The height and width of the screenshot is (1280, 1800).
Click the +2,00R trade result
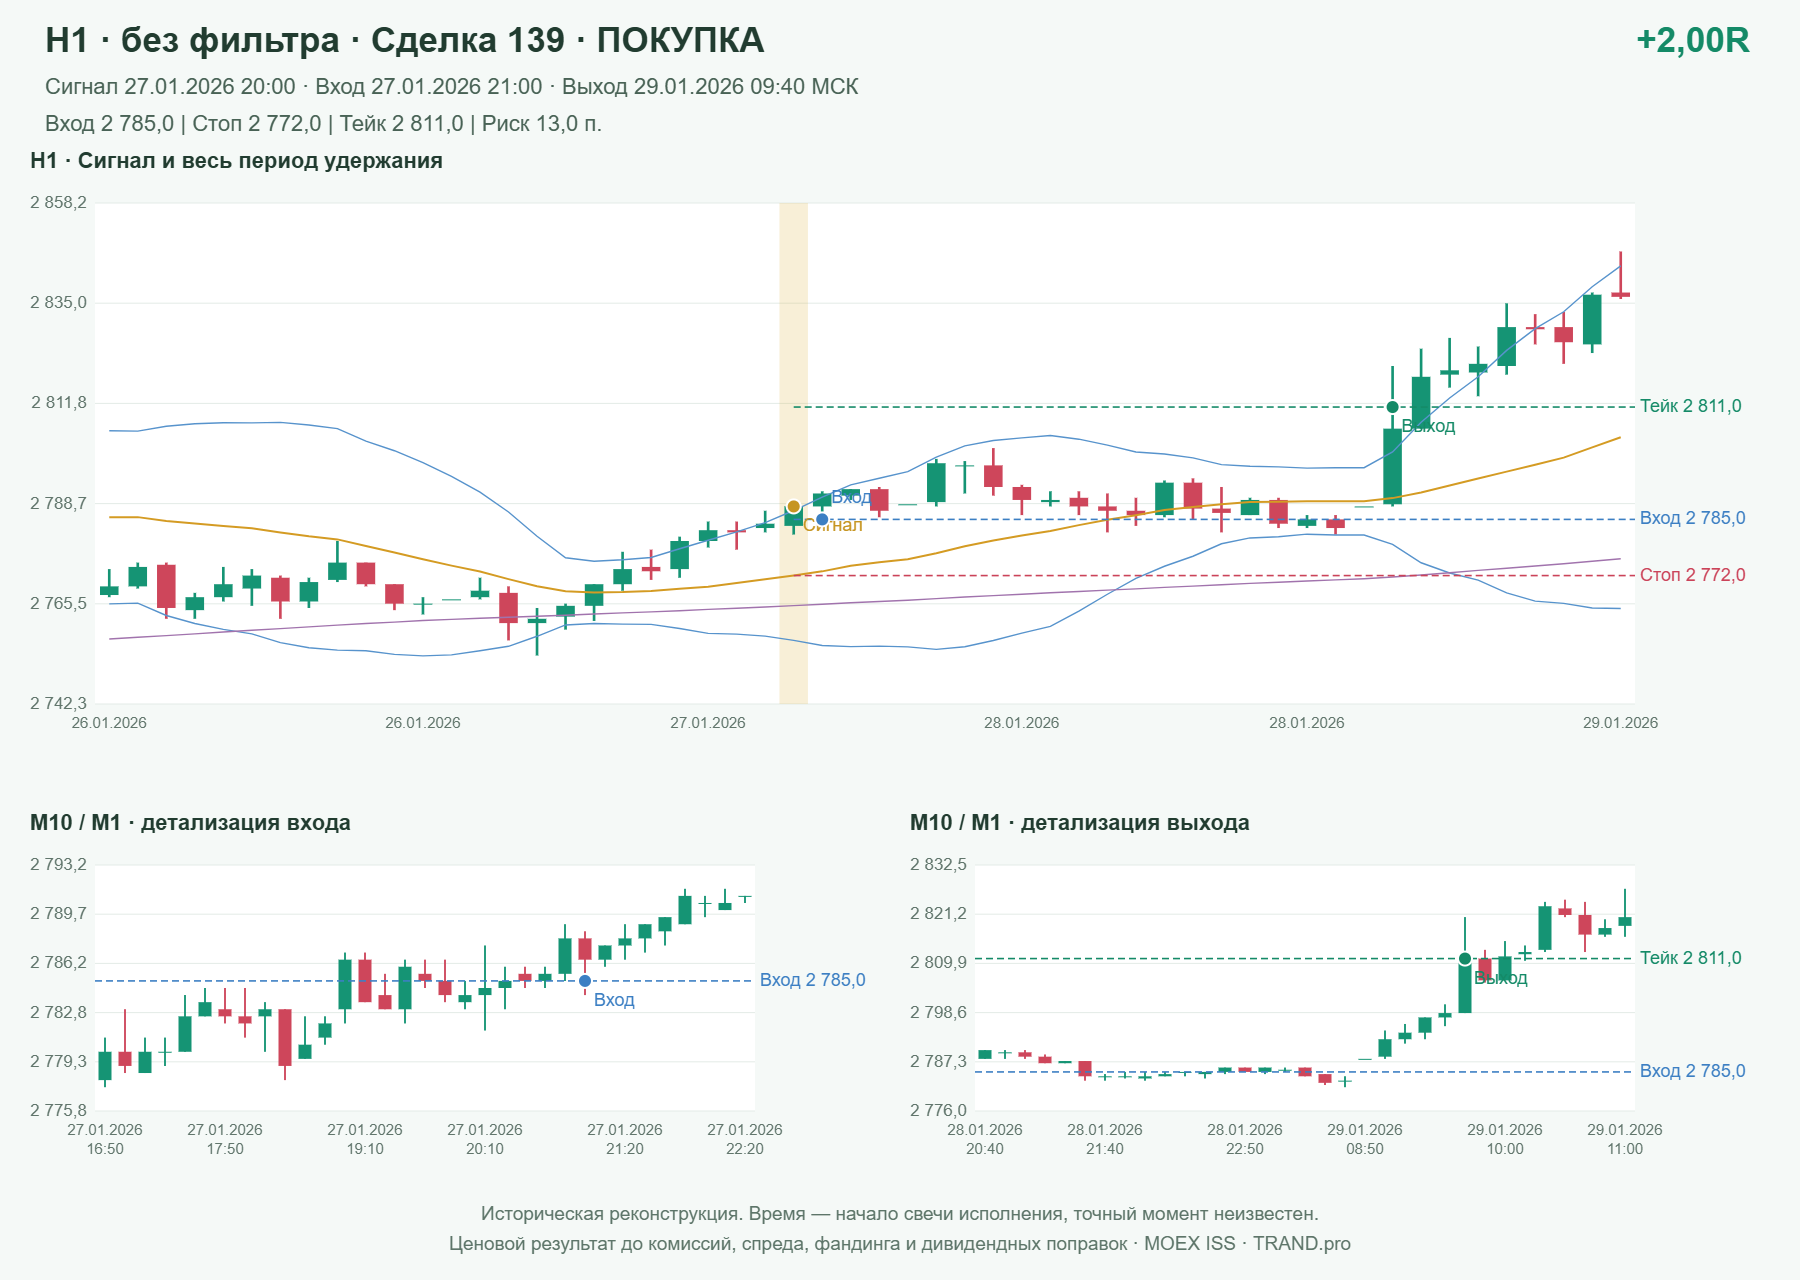(x=1692, y=40)
